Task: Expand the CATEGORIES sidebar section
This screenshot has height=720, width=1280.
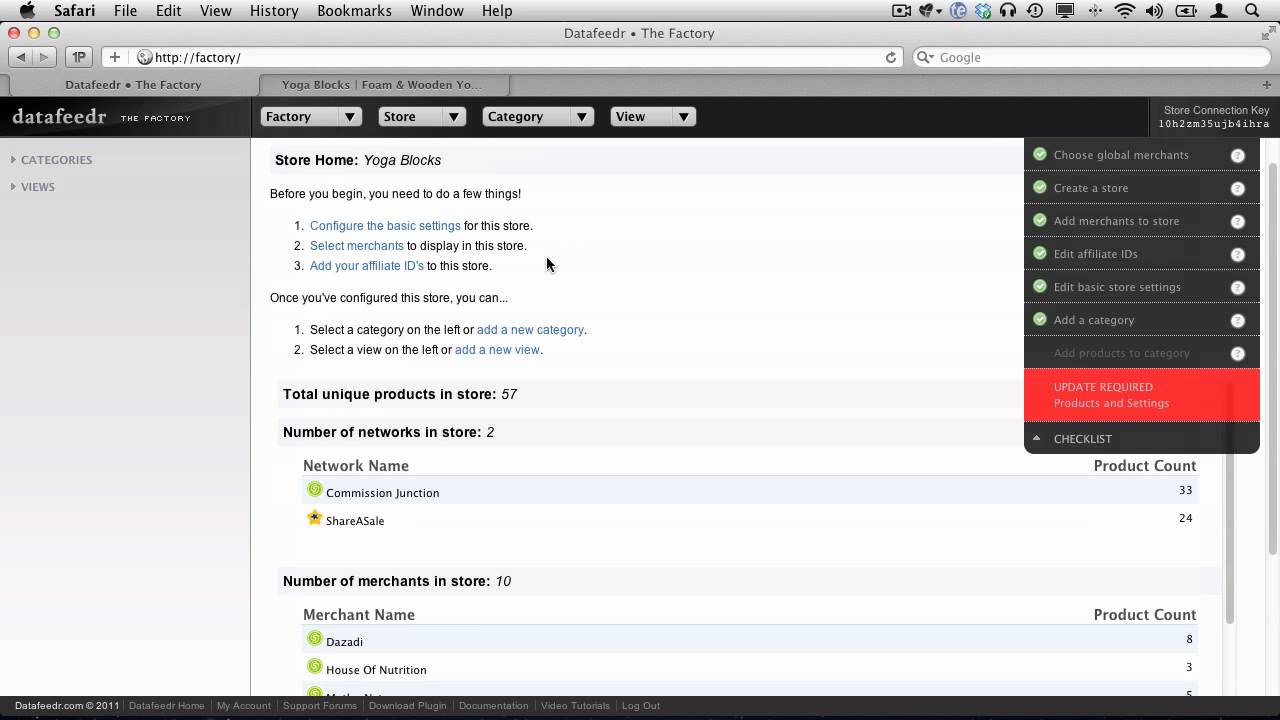Action: point(51,160)
